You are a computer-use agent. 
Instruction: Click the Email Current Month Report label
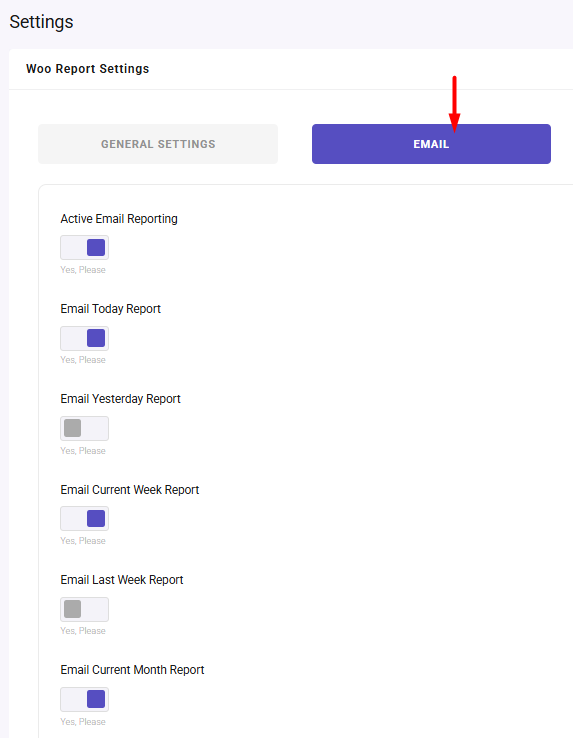(132, 670)
